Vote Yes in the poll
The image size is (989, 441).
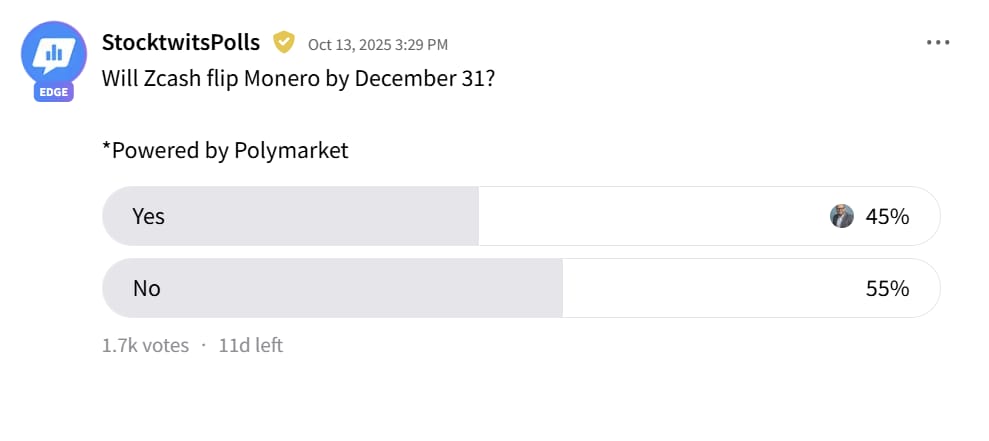click(149, 216)
